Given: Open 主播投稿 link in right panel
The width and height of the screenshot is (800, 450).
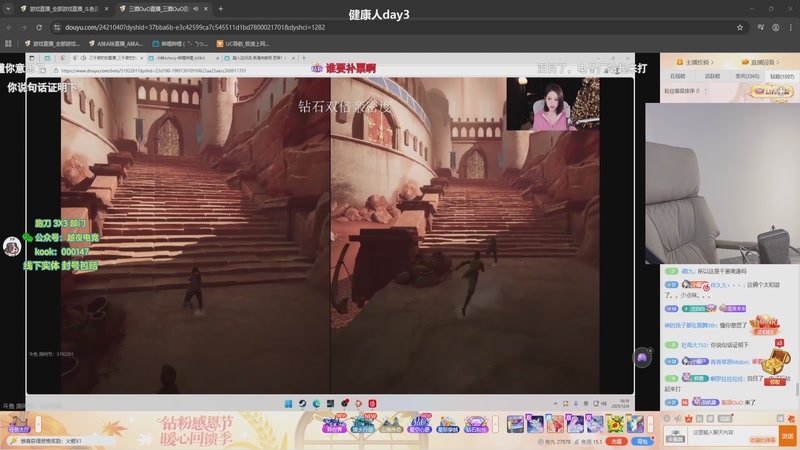Looking at the screenshot, I should 695,62.
